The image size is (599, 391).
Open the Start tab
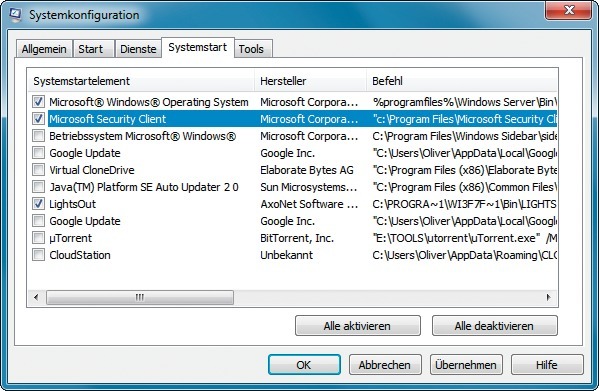(x=94, y=49)
